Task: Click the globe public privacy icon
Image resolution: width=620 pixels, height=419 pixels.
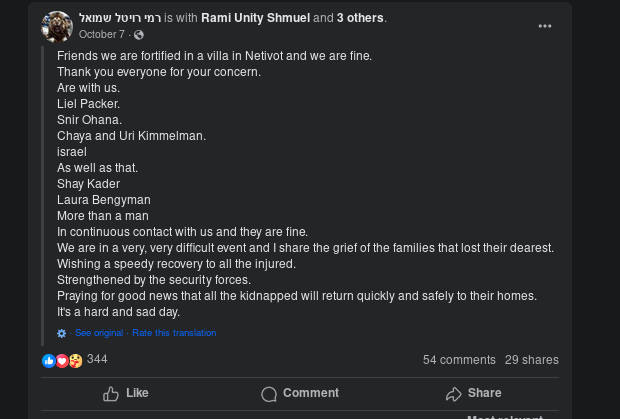Action: point(139,35)
